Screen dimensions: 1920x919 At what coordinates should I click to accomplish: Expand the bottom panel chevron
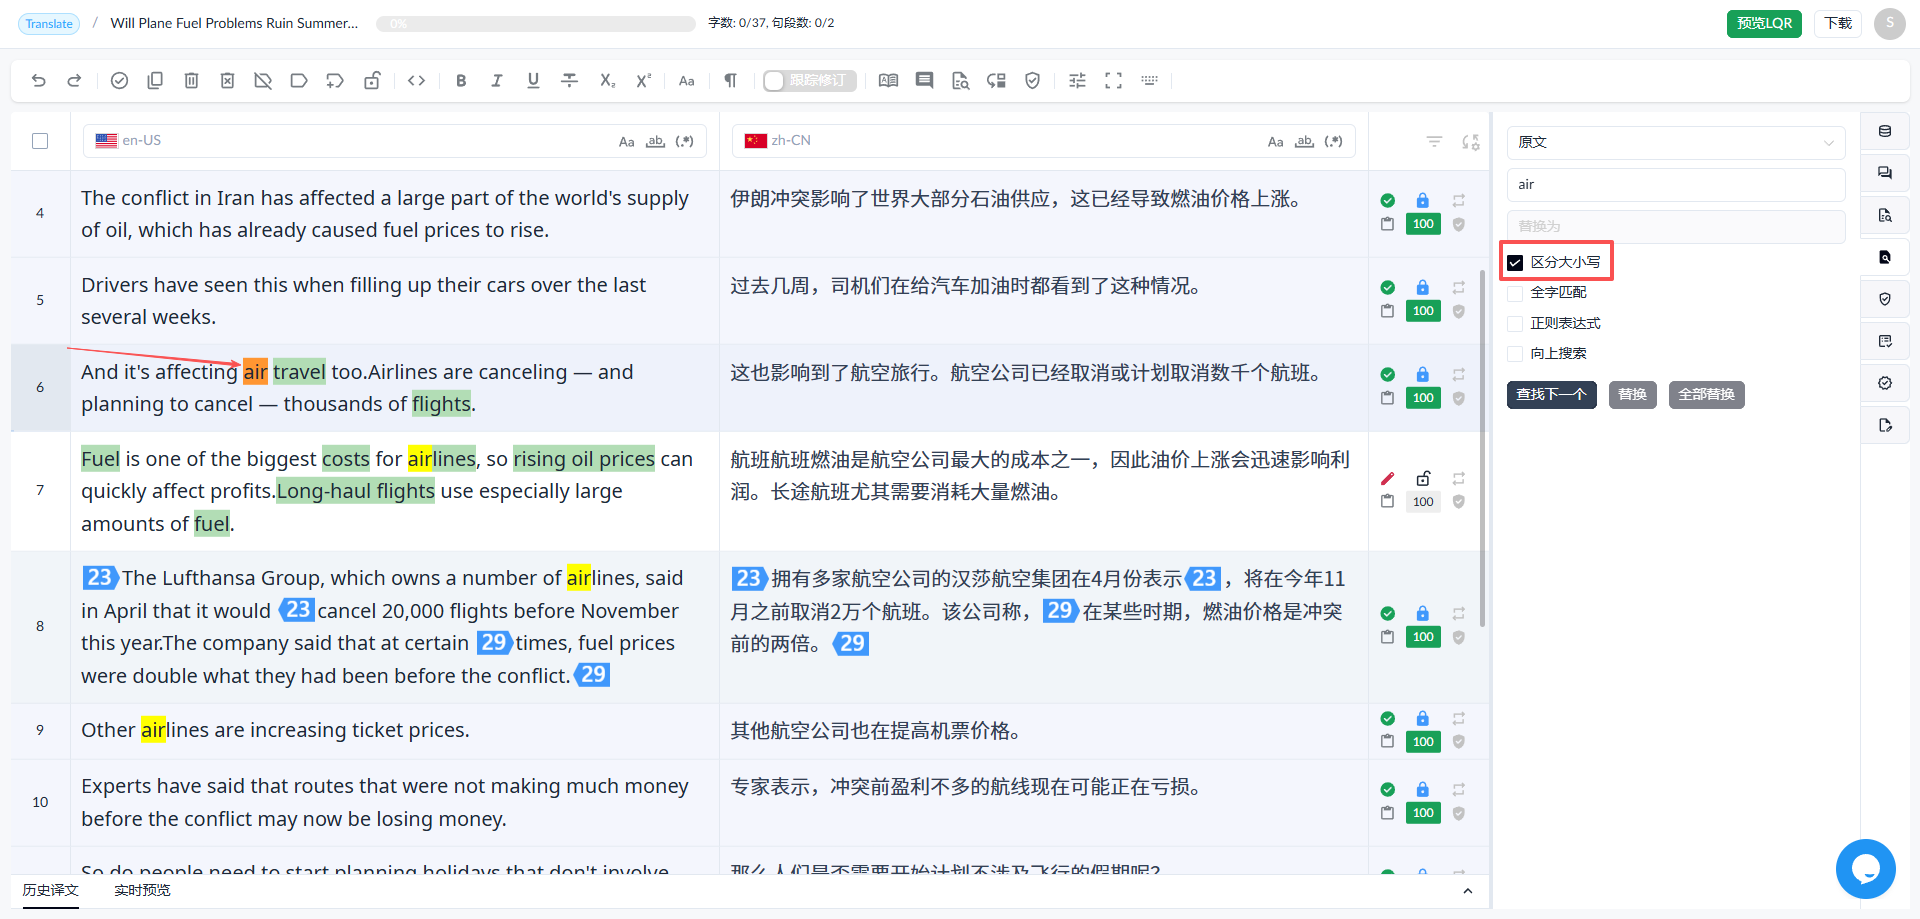pos(1467,891)
